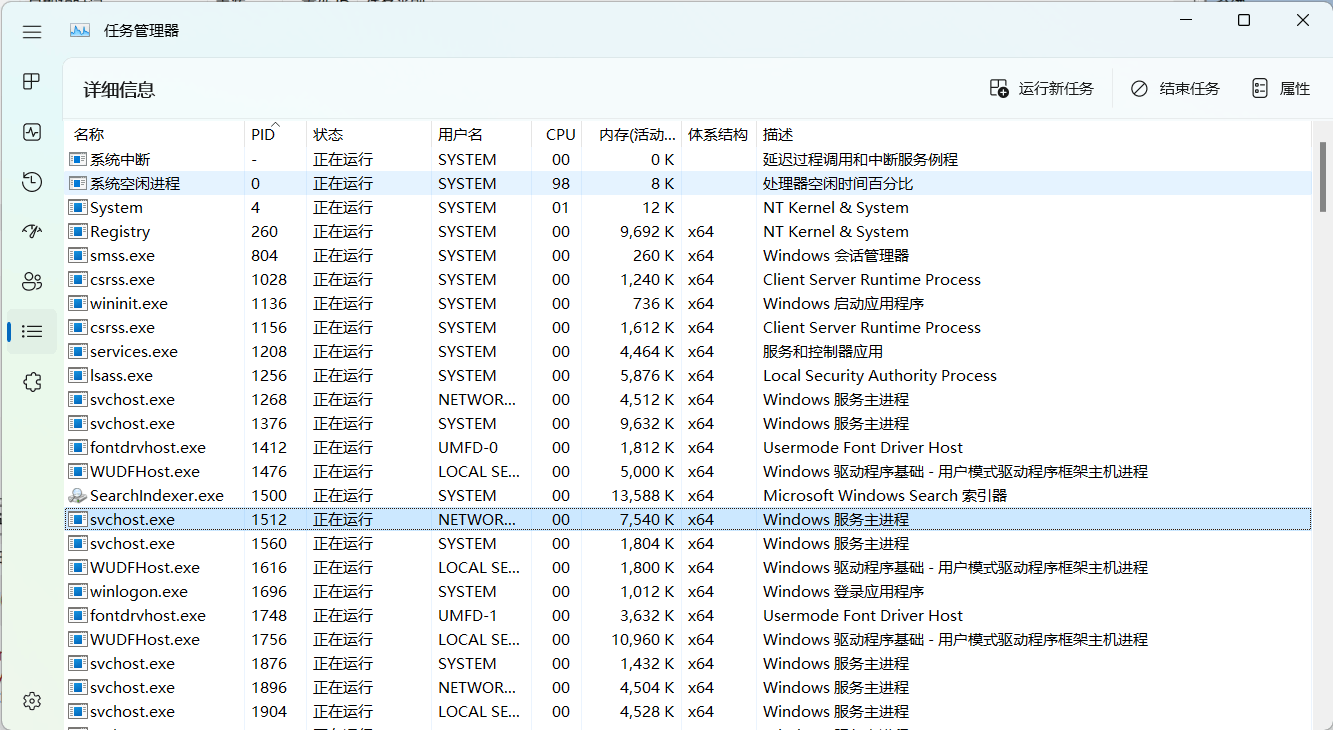
Task: Open the App history page icon
Action: pyautogui.click(x=32, y=181)
